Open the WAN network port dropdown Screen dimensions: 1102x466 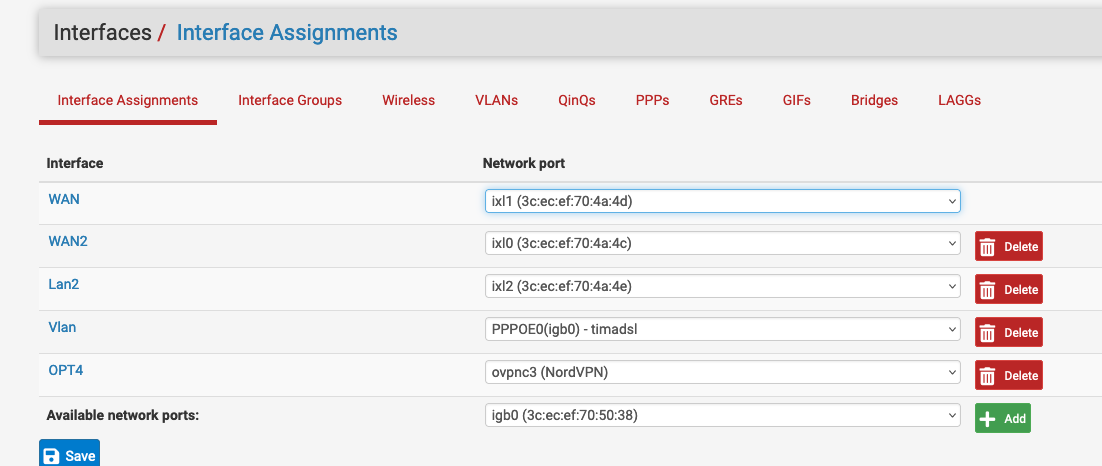[x=722, y=201]
